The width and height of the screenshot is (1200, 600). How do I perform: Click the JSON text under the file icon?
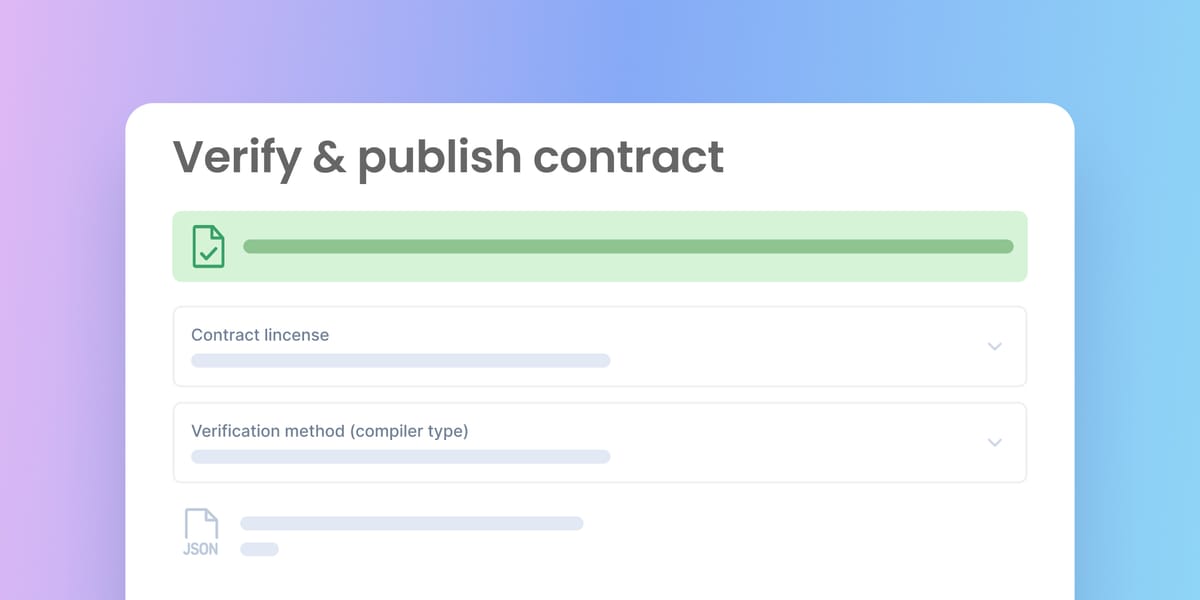pyautogui.click(x=201, y=550)
